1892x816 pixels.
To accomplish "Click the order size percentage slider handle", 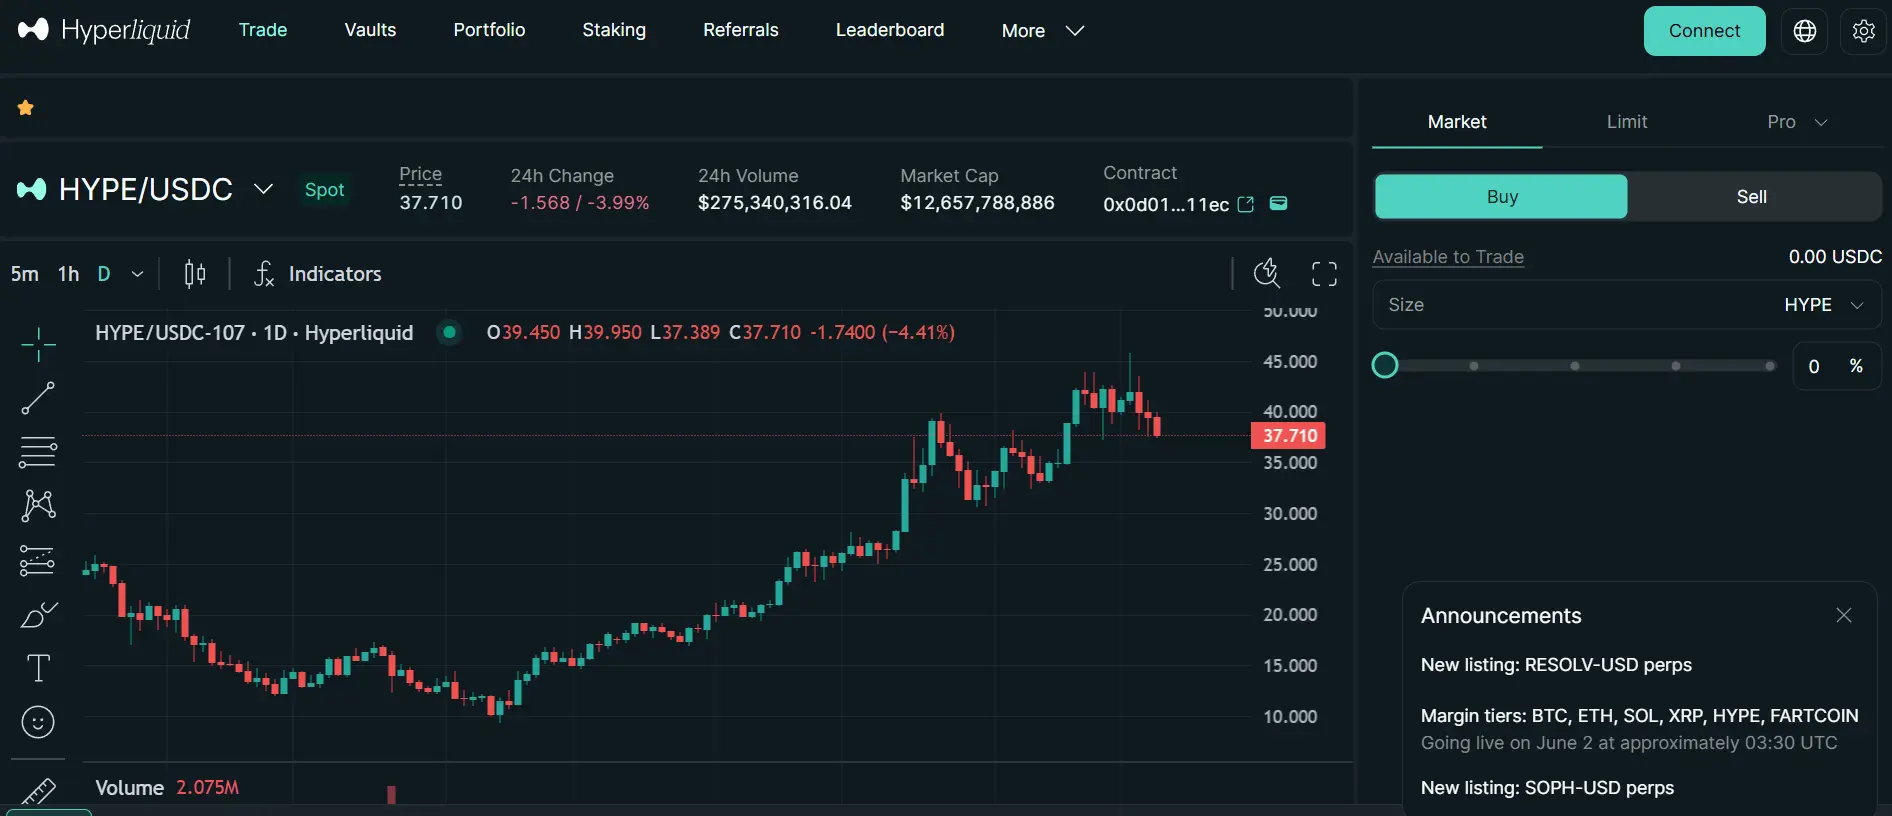I will 1385,366.
